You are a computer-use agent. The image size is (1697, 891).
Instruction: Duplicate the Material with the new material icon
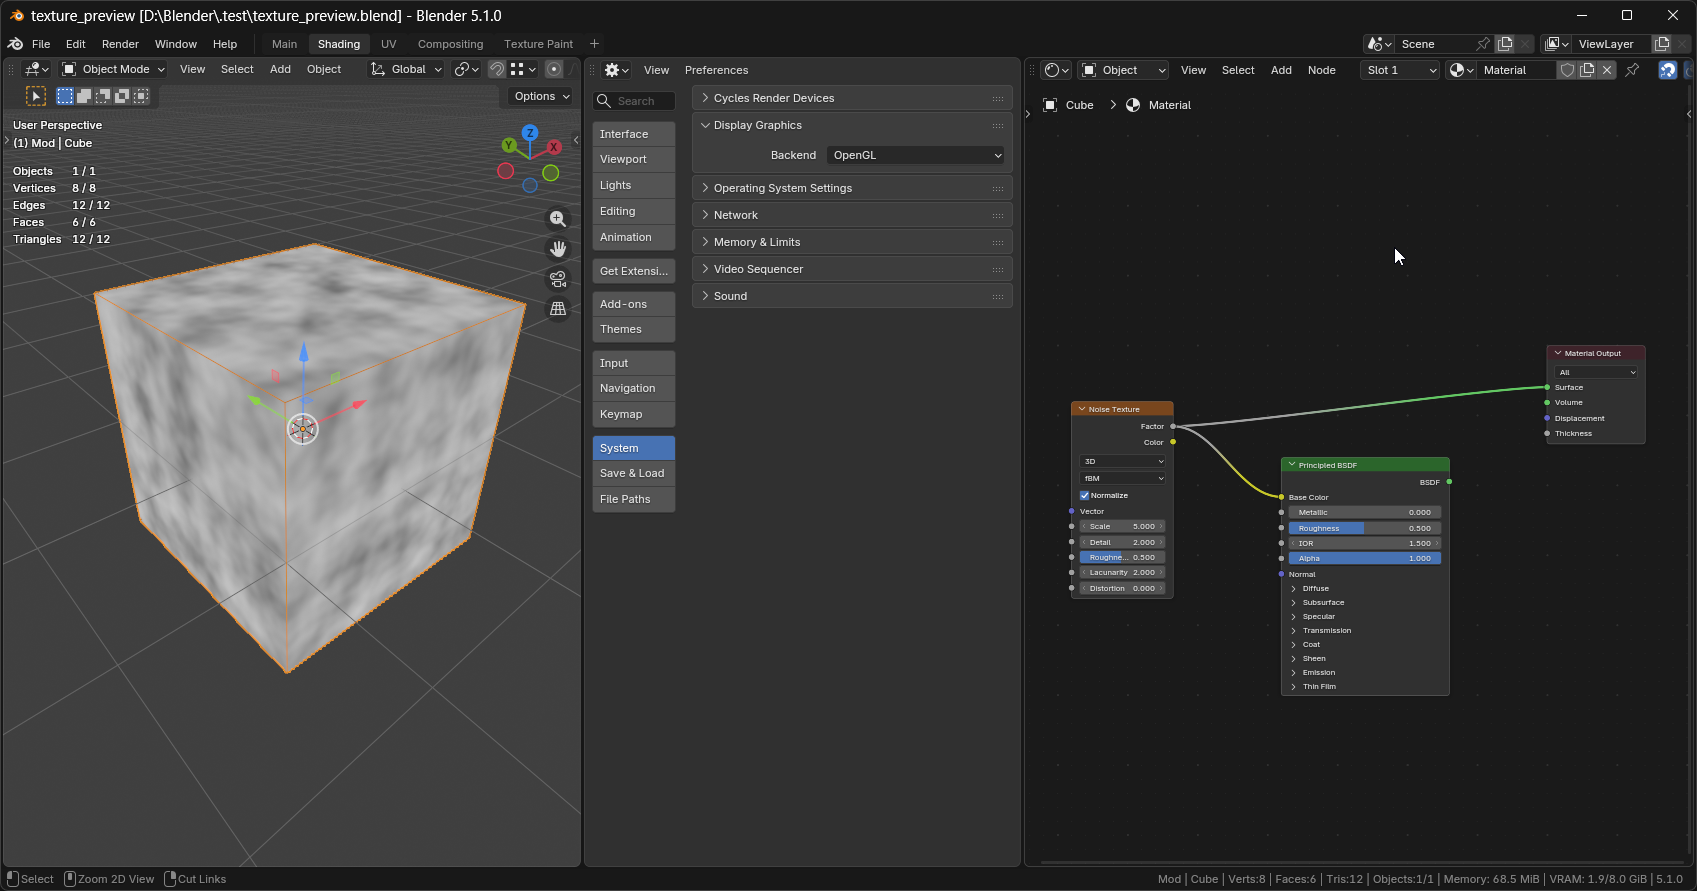(x=1587, y=70)
